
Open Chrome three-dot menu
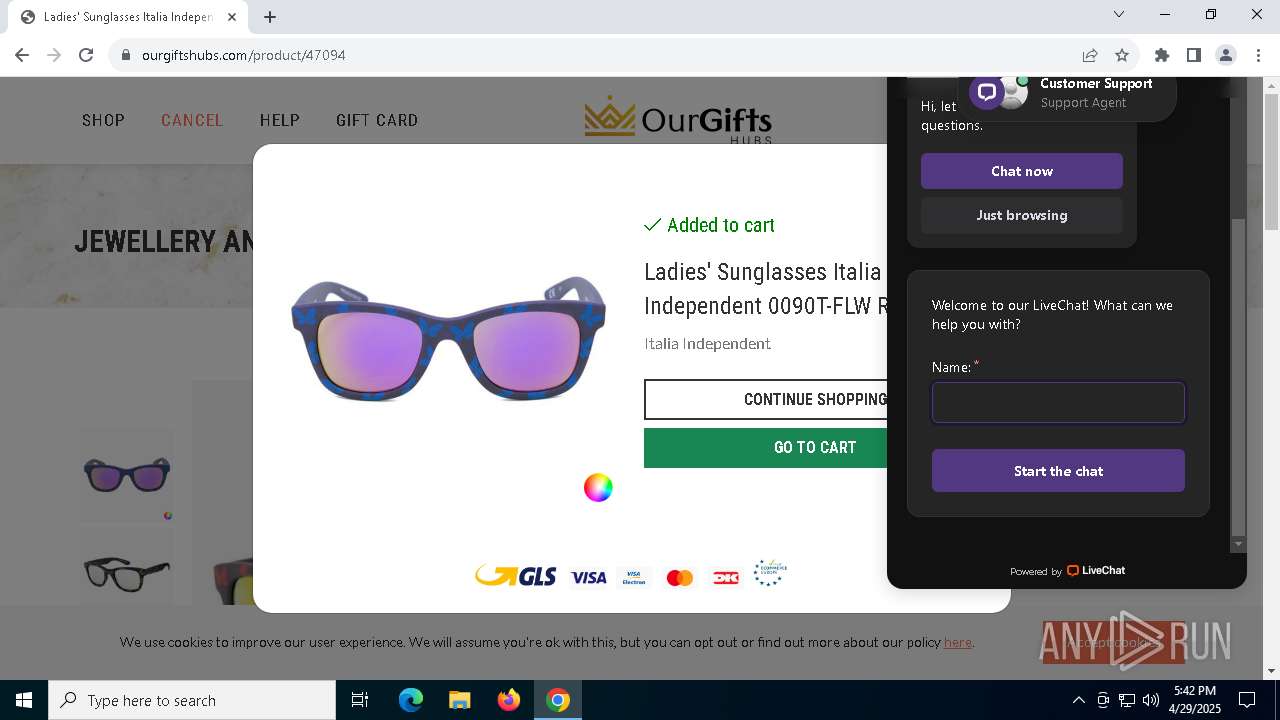(1258, 55)
